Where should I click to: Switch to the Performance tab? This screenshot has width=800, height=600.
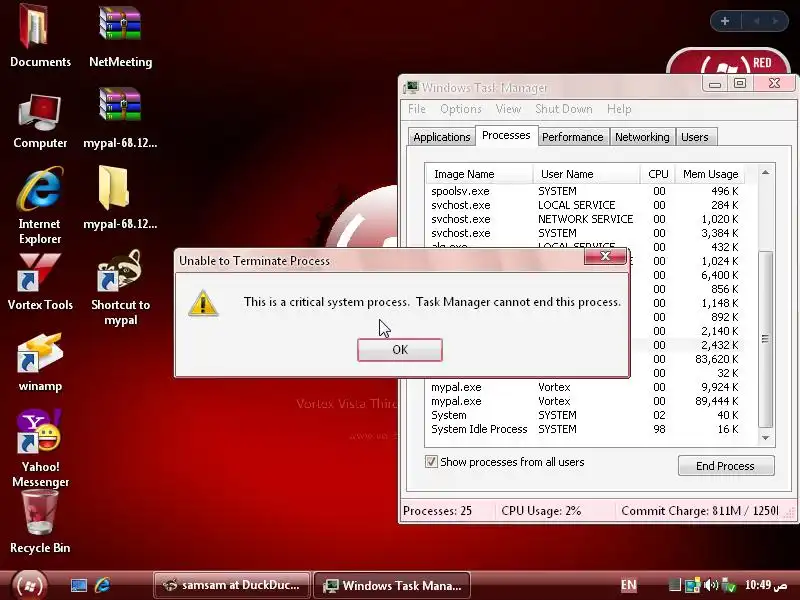[x=572, y=137]
